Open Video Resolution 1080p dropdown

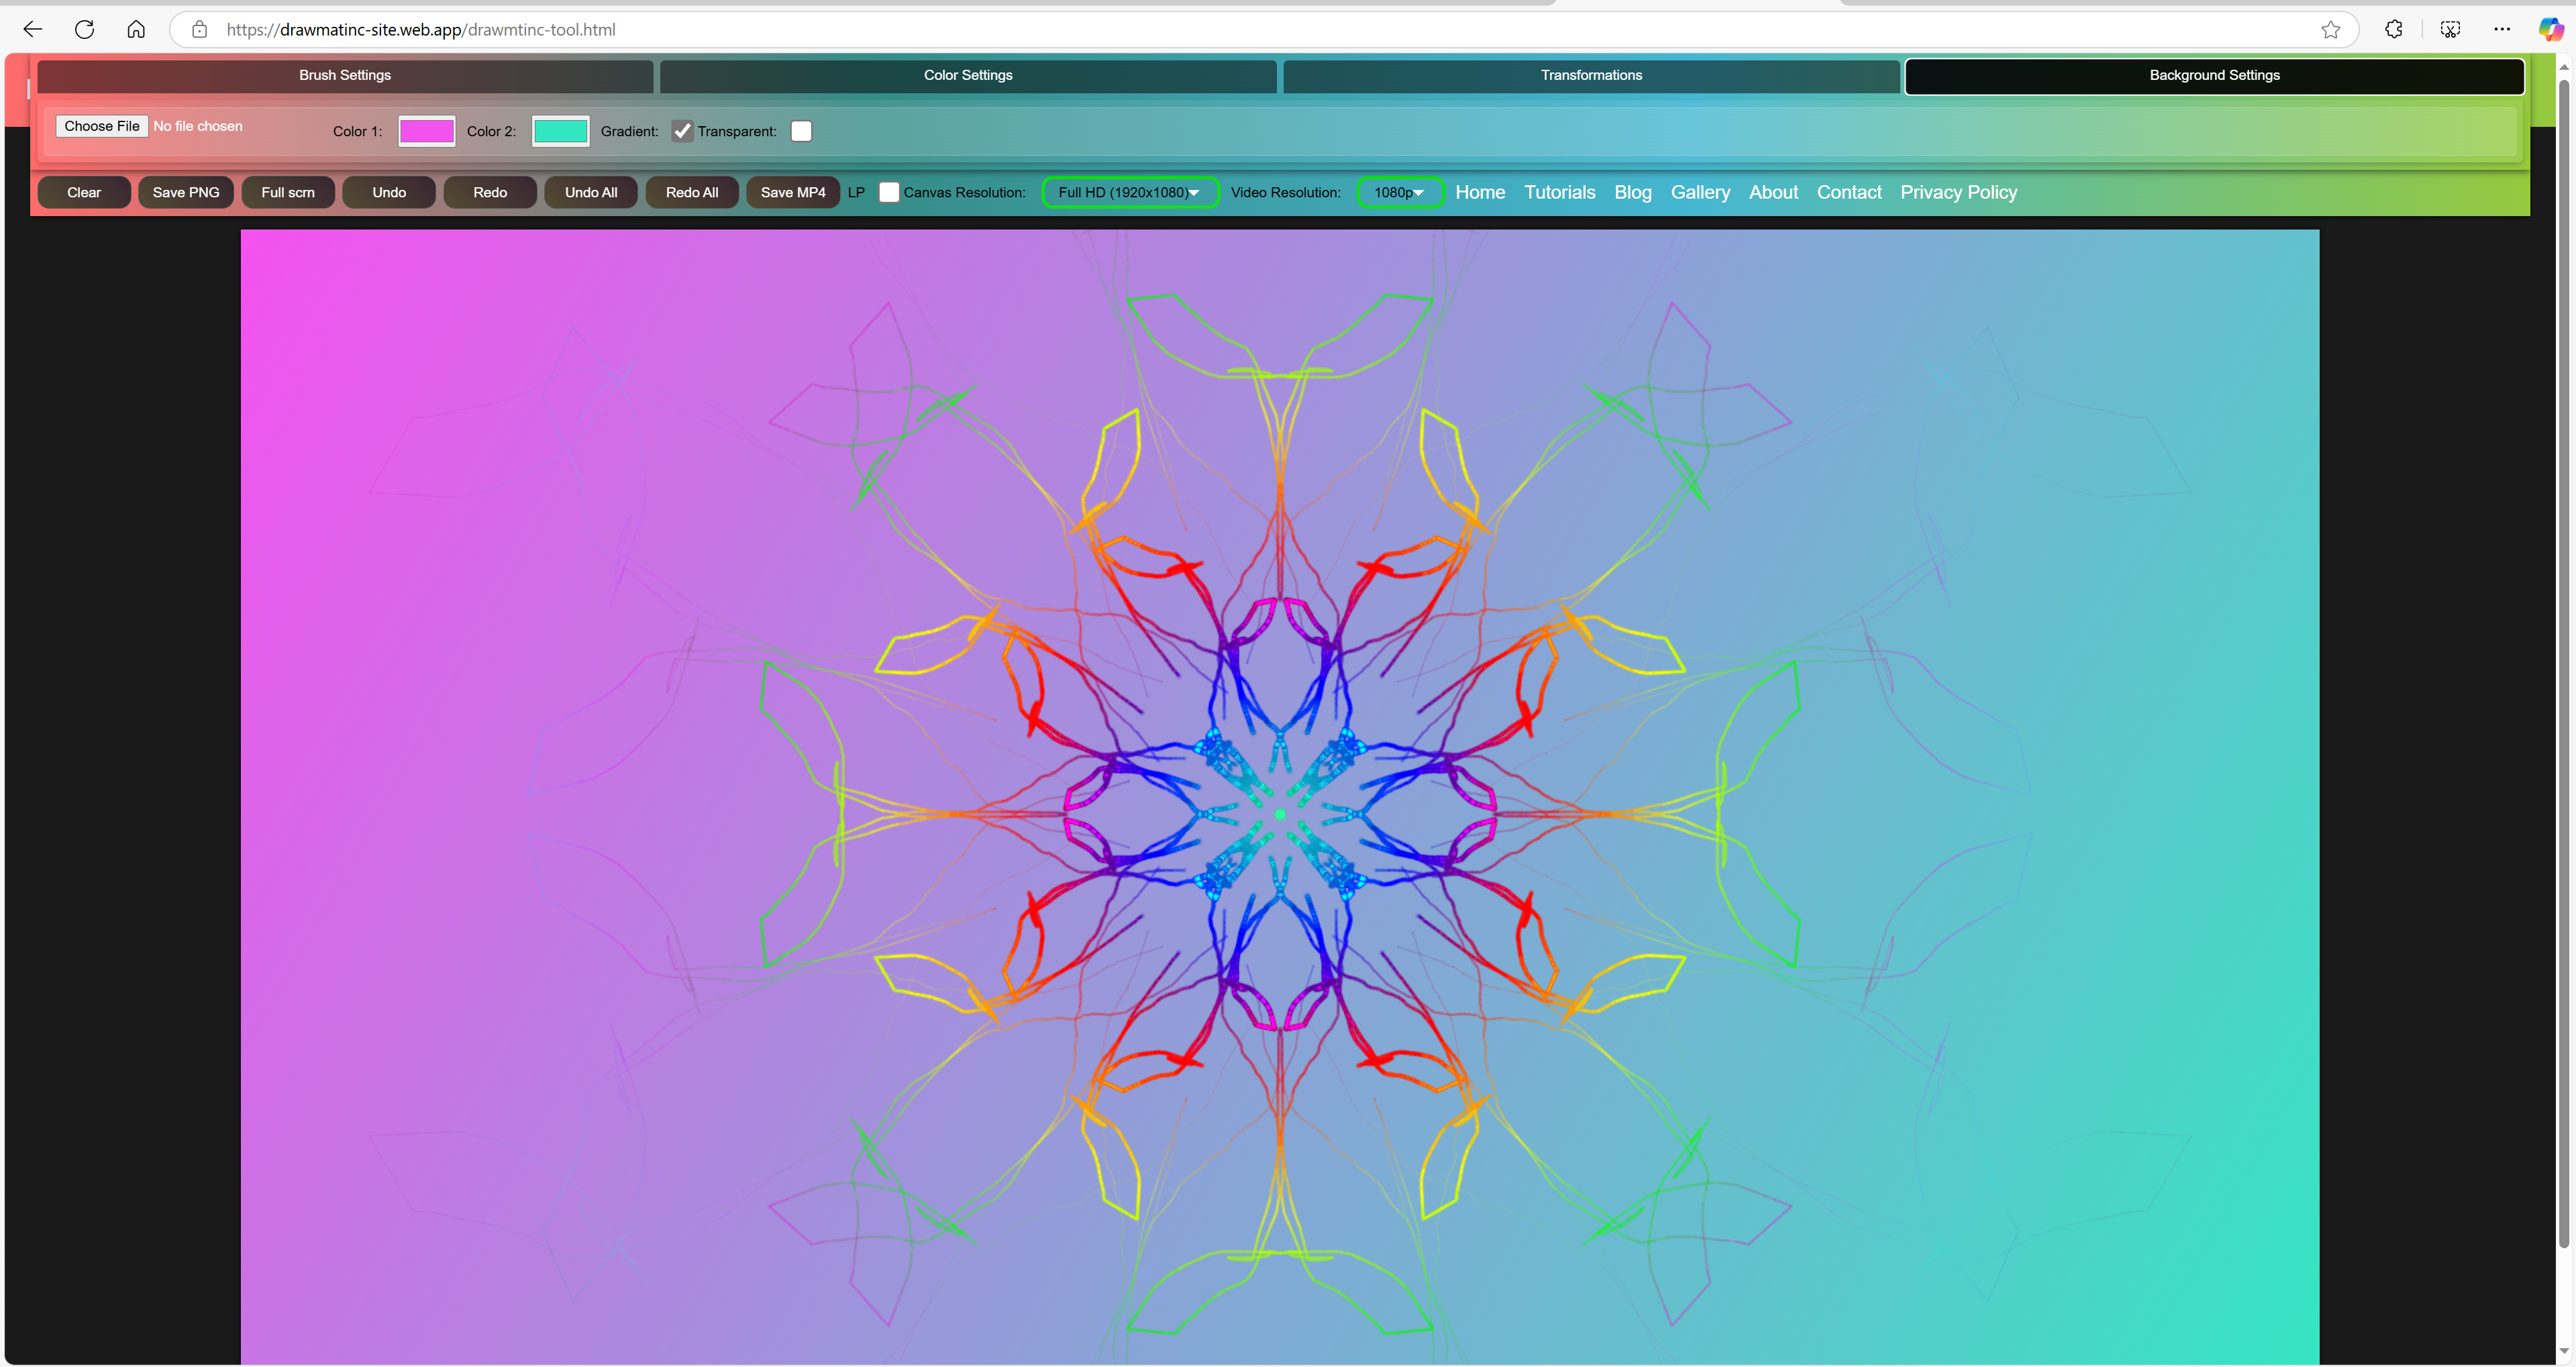[x=1400, y=192]
